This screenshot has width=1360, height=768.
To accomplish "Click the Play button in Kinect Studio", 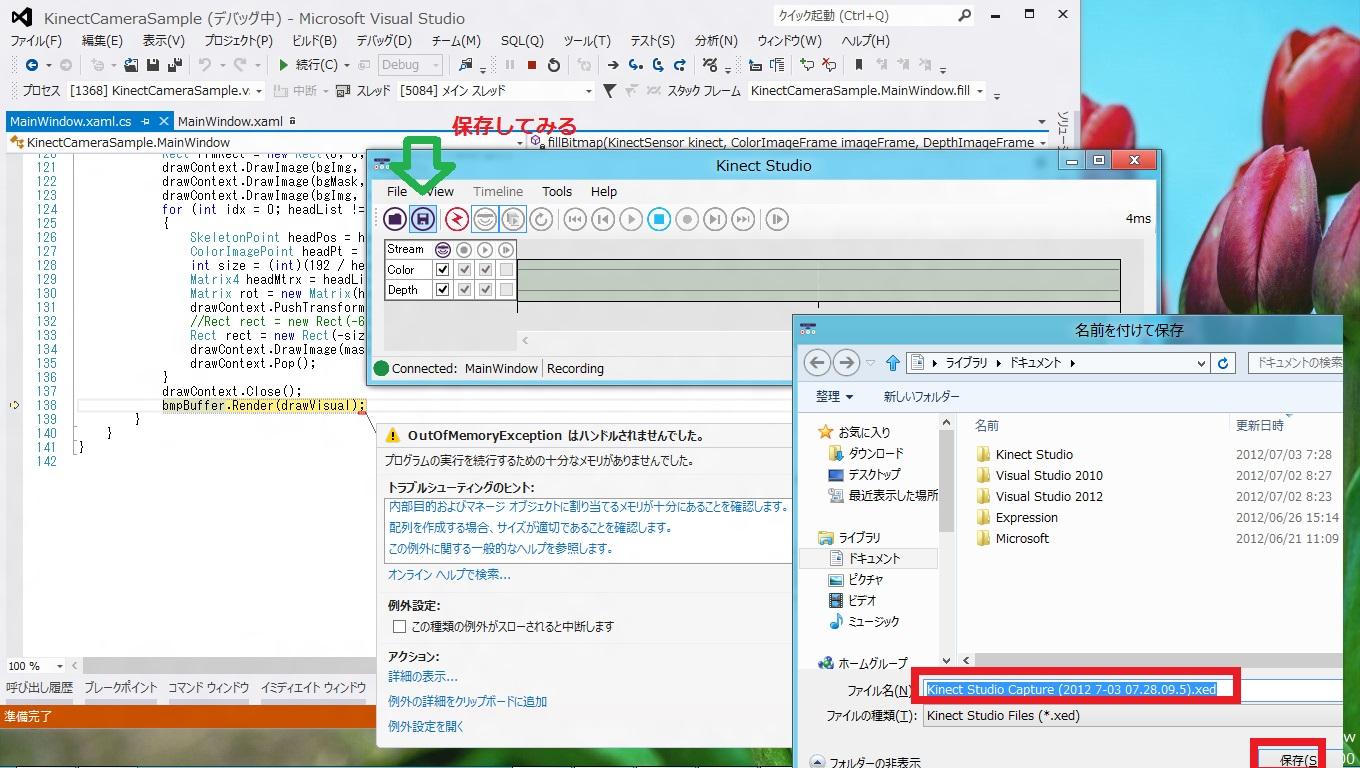I will click(631, 219).
